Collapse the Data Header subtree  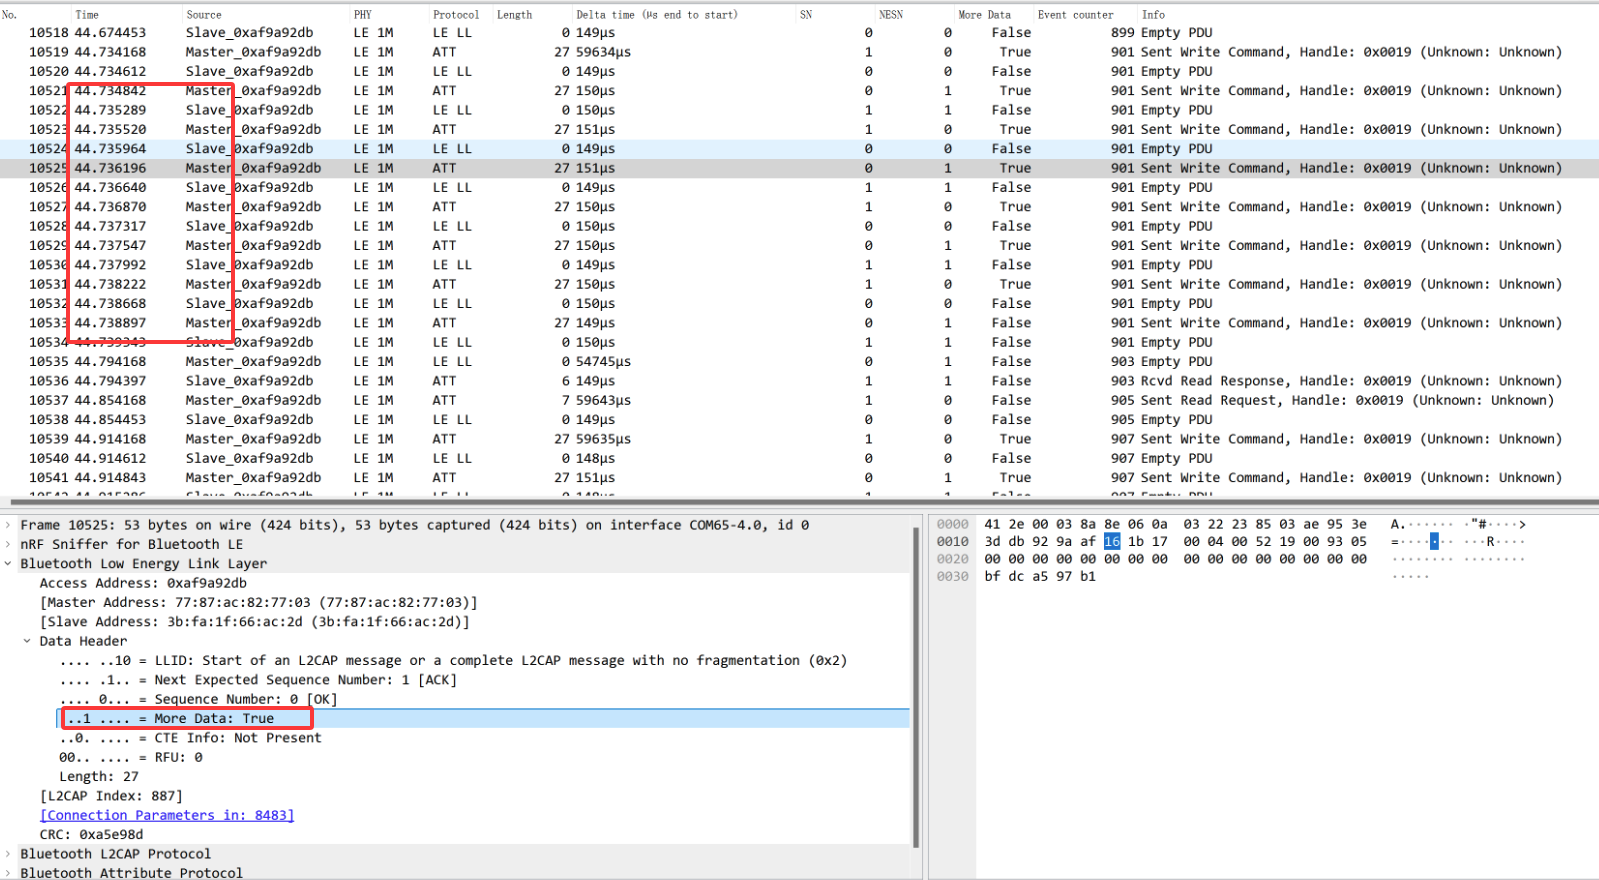[27, 641]
